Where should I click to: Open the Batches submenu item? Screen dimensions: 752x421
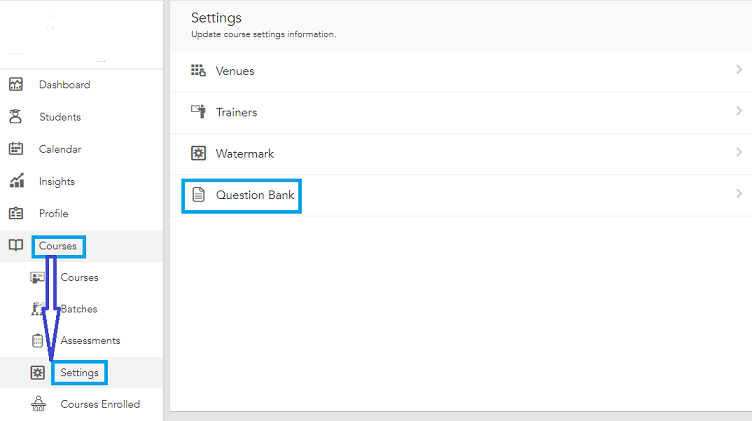[79, 309]
